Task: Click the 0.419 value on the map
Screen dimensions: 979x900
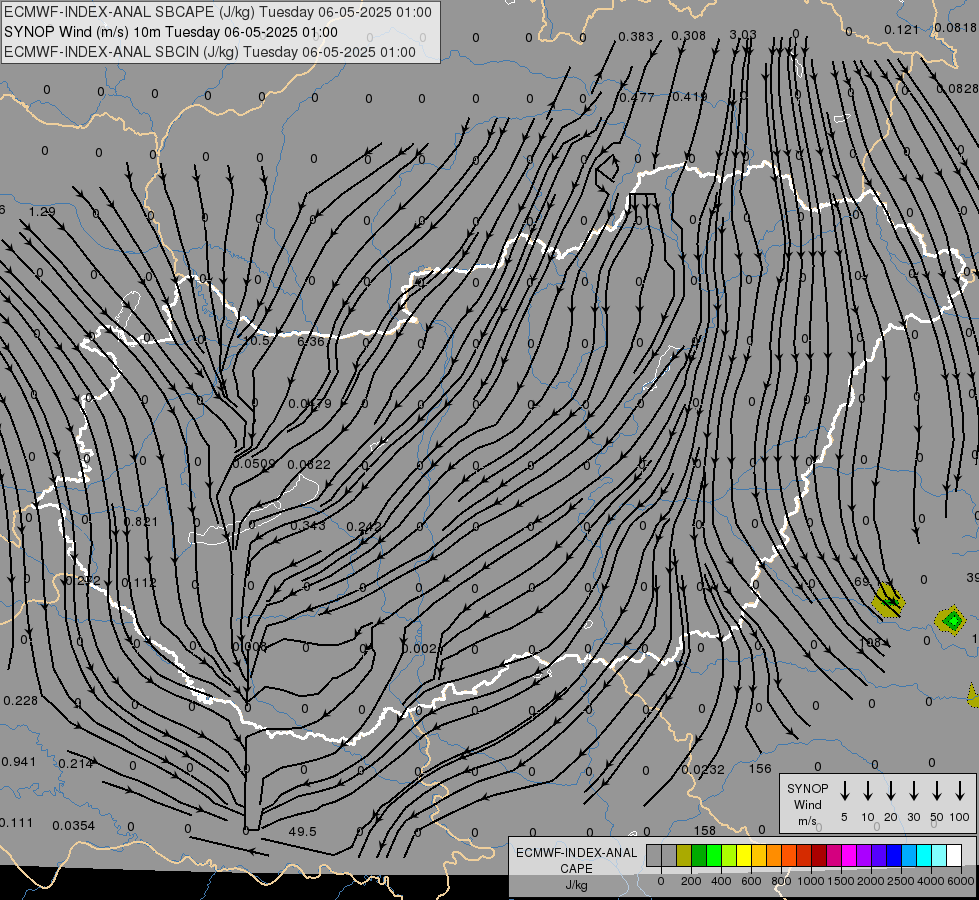Action: click(x=689, y=97)
